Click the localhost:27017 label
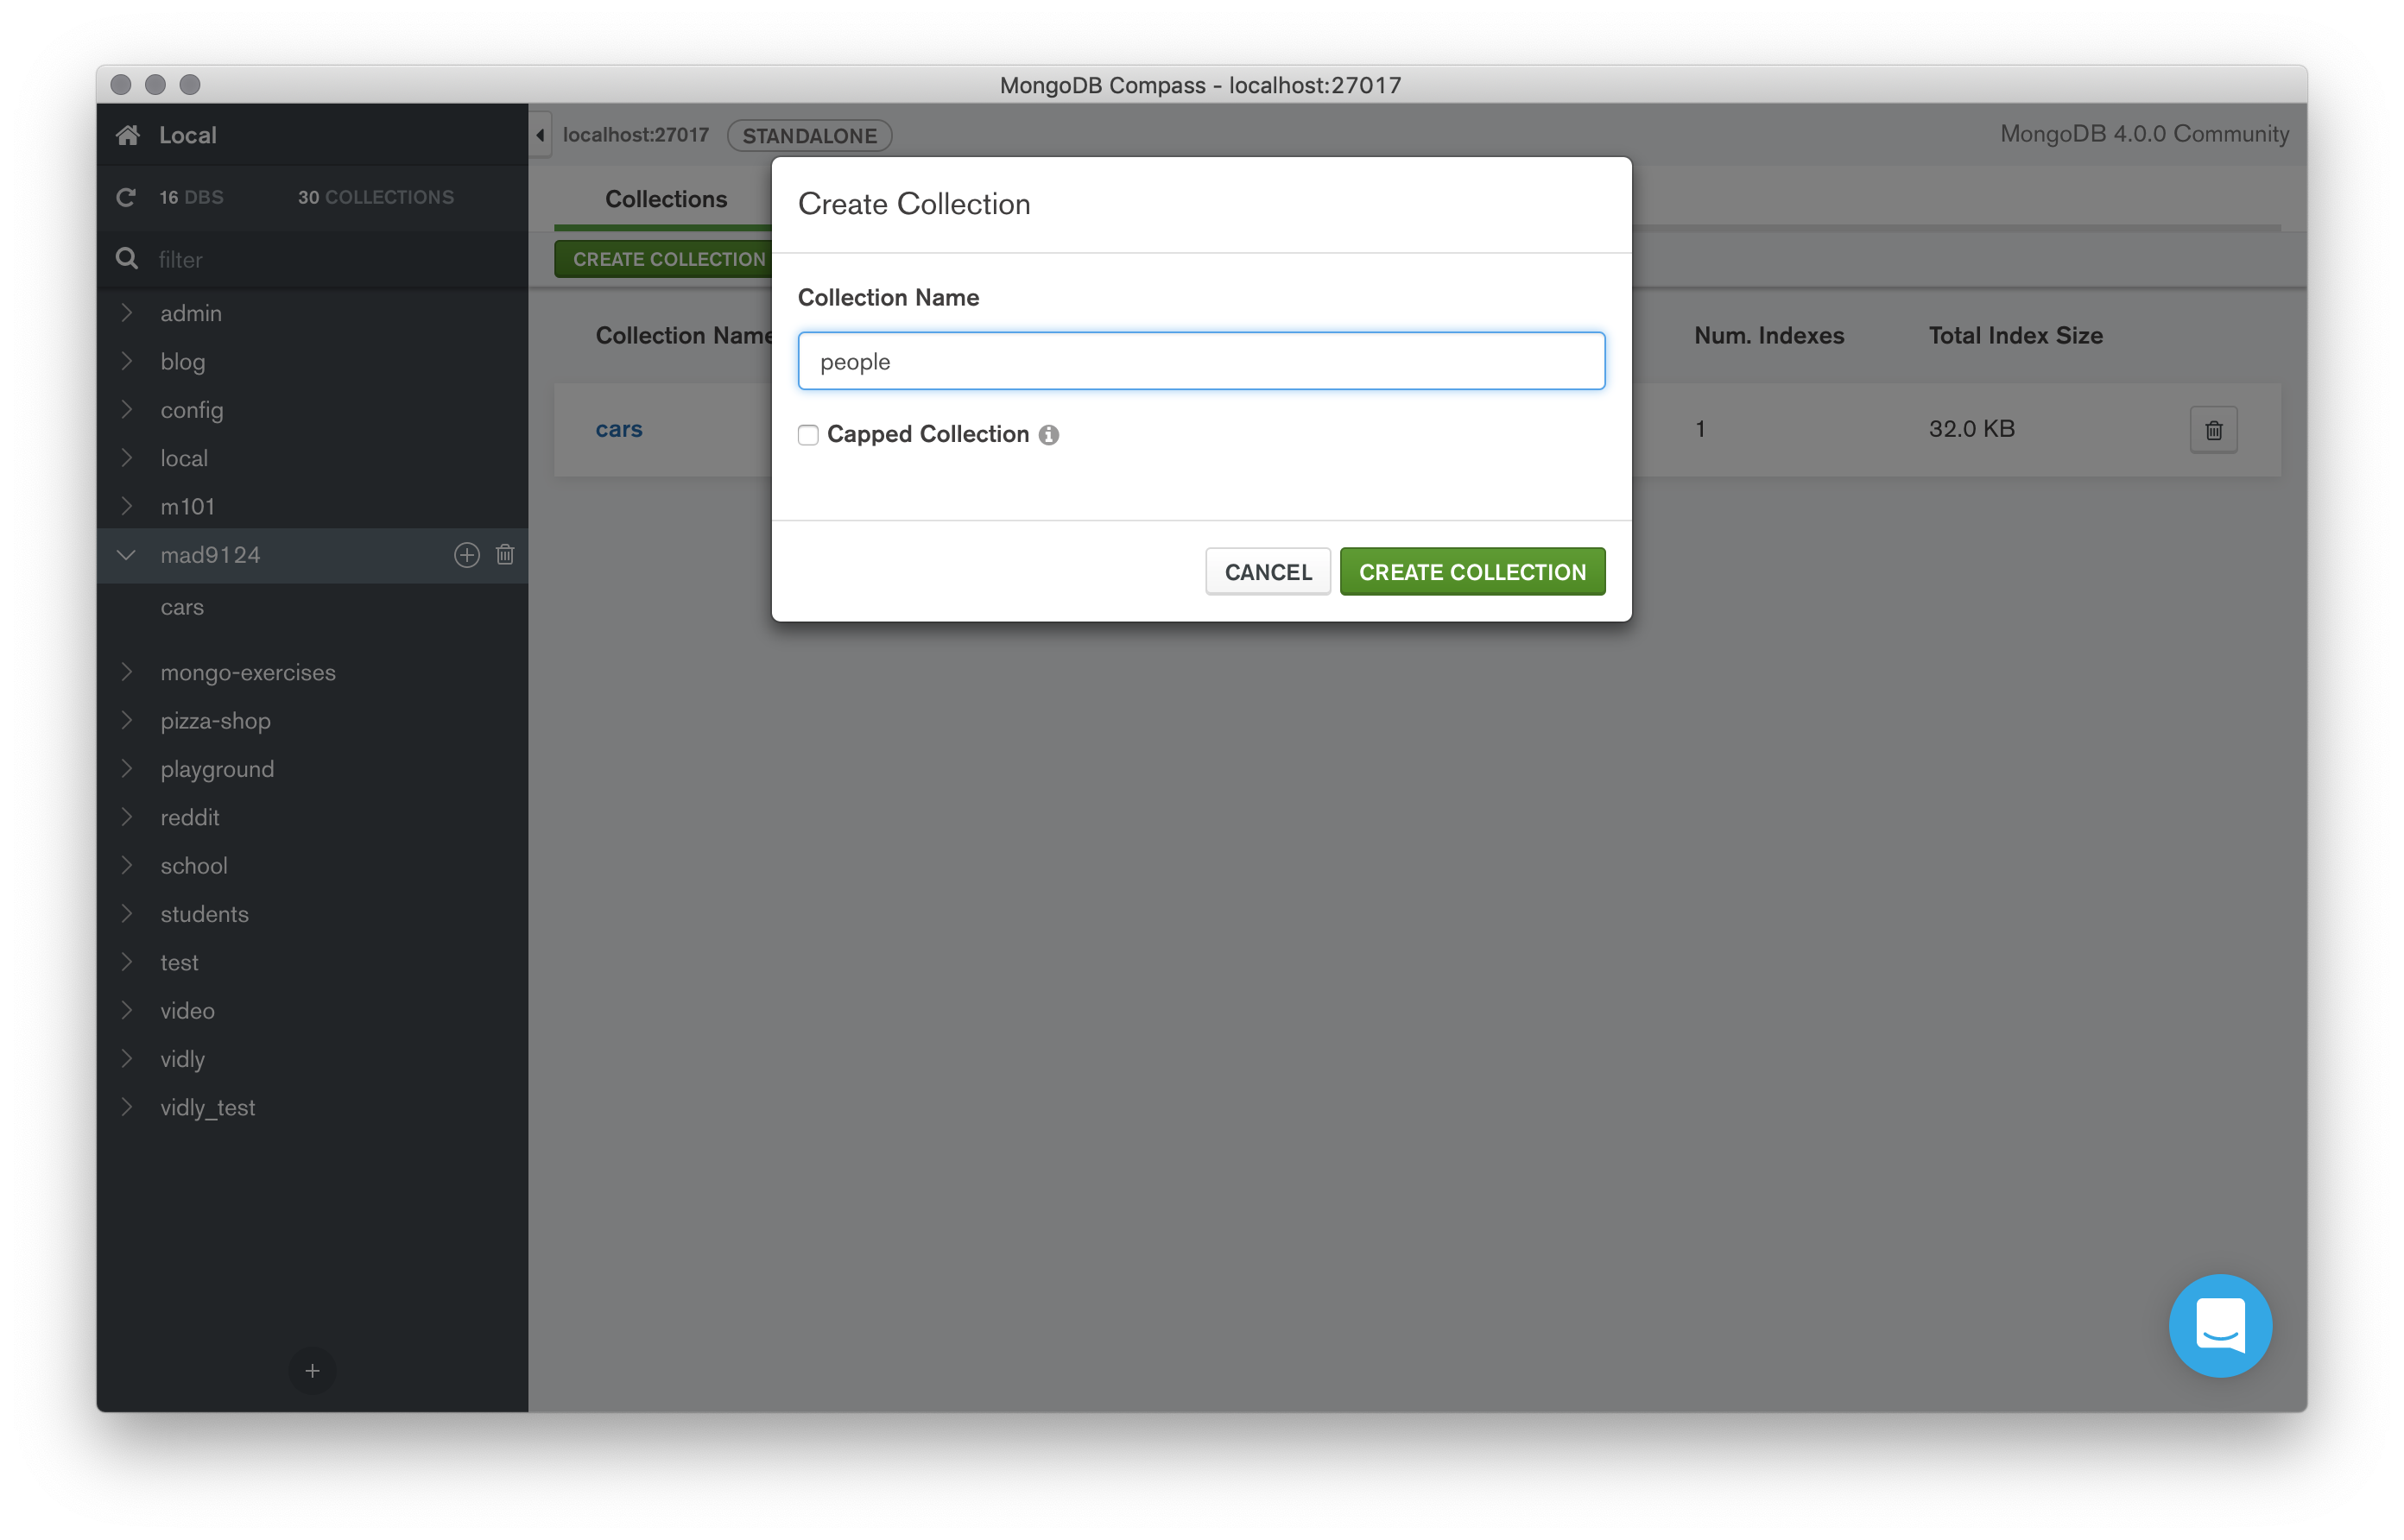This screenshot has height=1540, width=2404. [x=636, y=135]
